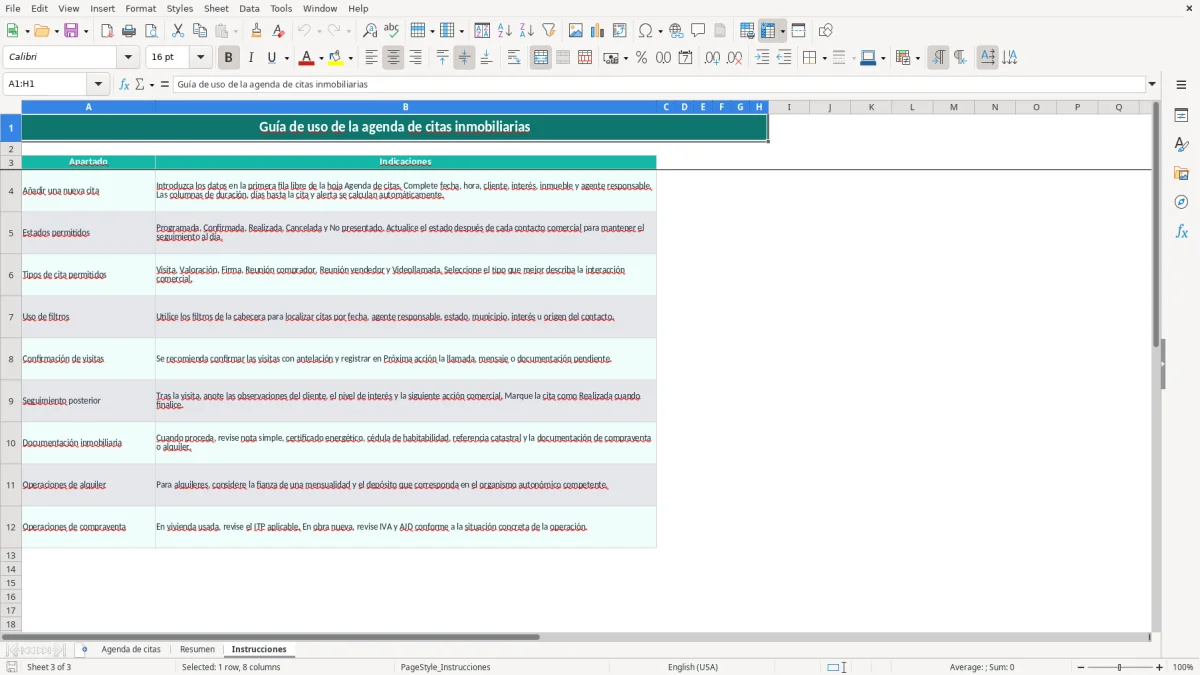This screenshot has width=1200, height=675.
Task: Toggle Italic formatting
Action: coord(250,58)
